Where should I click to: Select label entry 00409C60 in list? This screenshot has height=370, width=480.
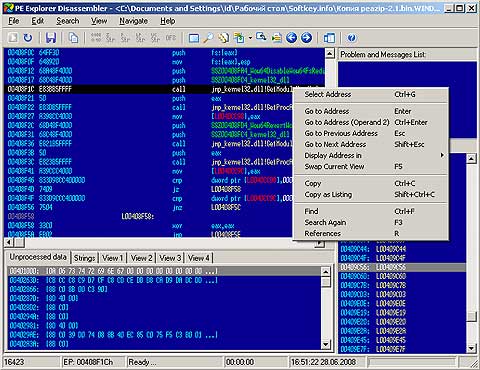402,276
